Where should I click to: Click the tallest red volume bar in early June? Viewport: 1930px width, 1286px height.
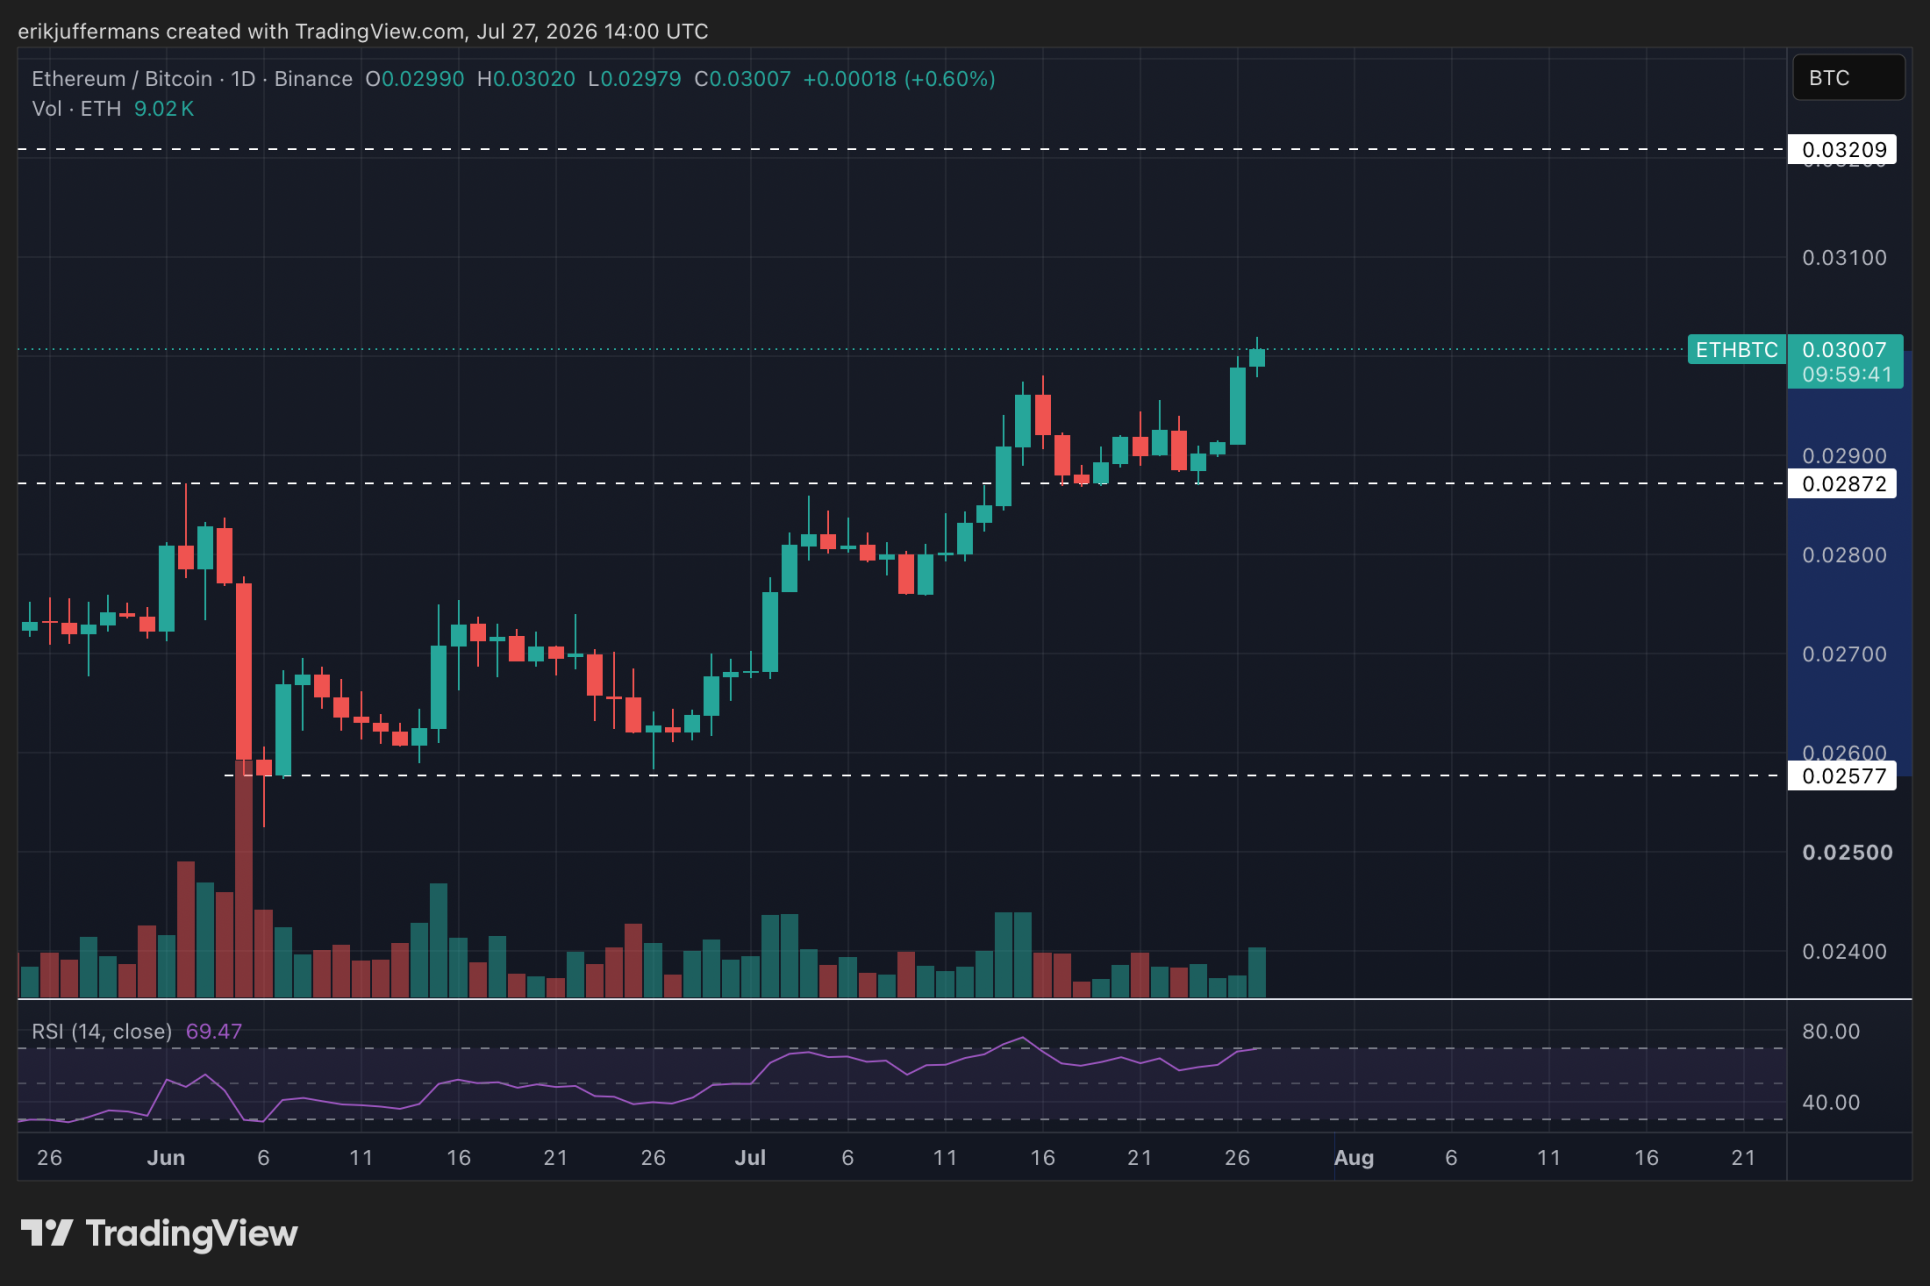244,880
